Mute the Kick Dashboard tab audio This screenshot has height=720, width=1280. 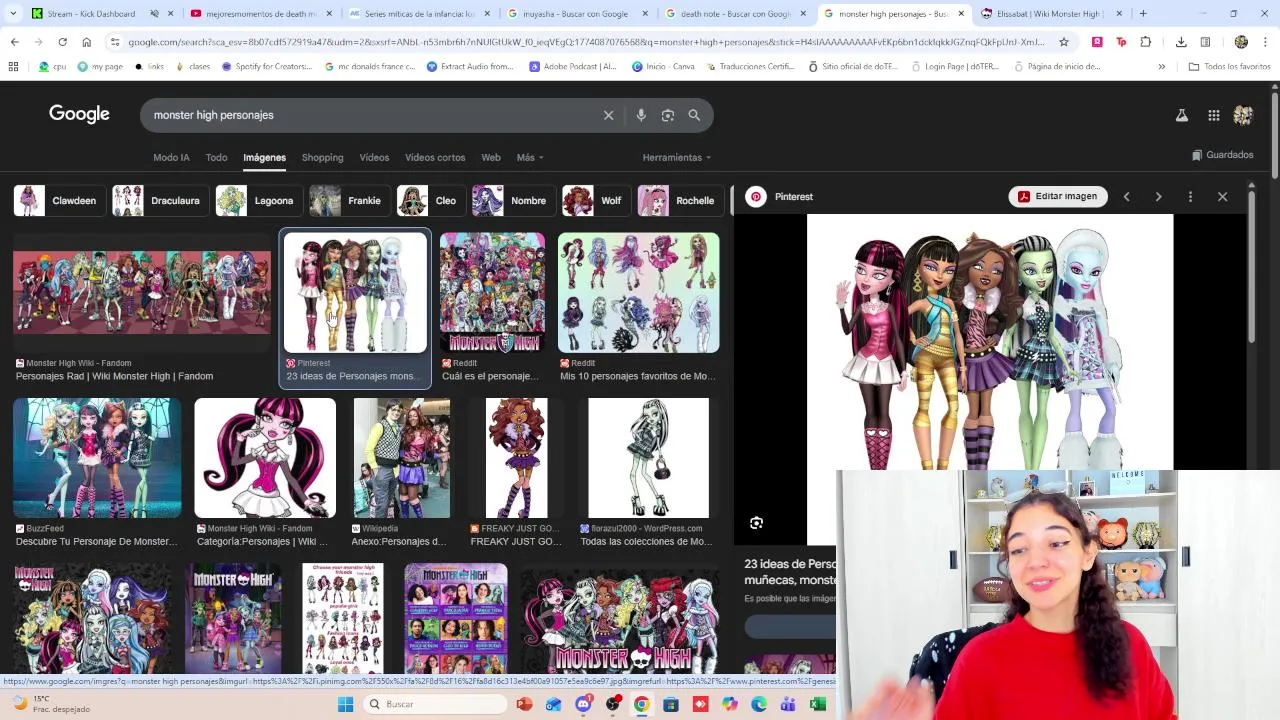tap(155, 14)
